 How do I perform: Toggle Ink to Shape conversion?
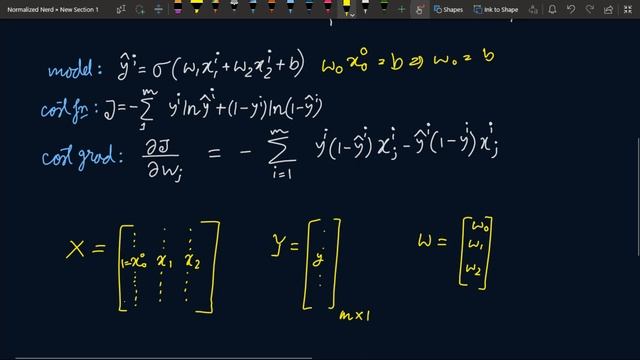tap(496, 9)
